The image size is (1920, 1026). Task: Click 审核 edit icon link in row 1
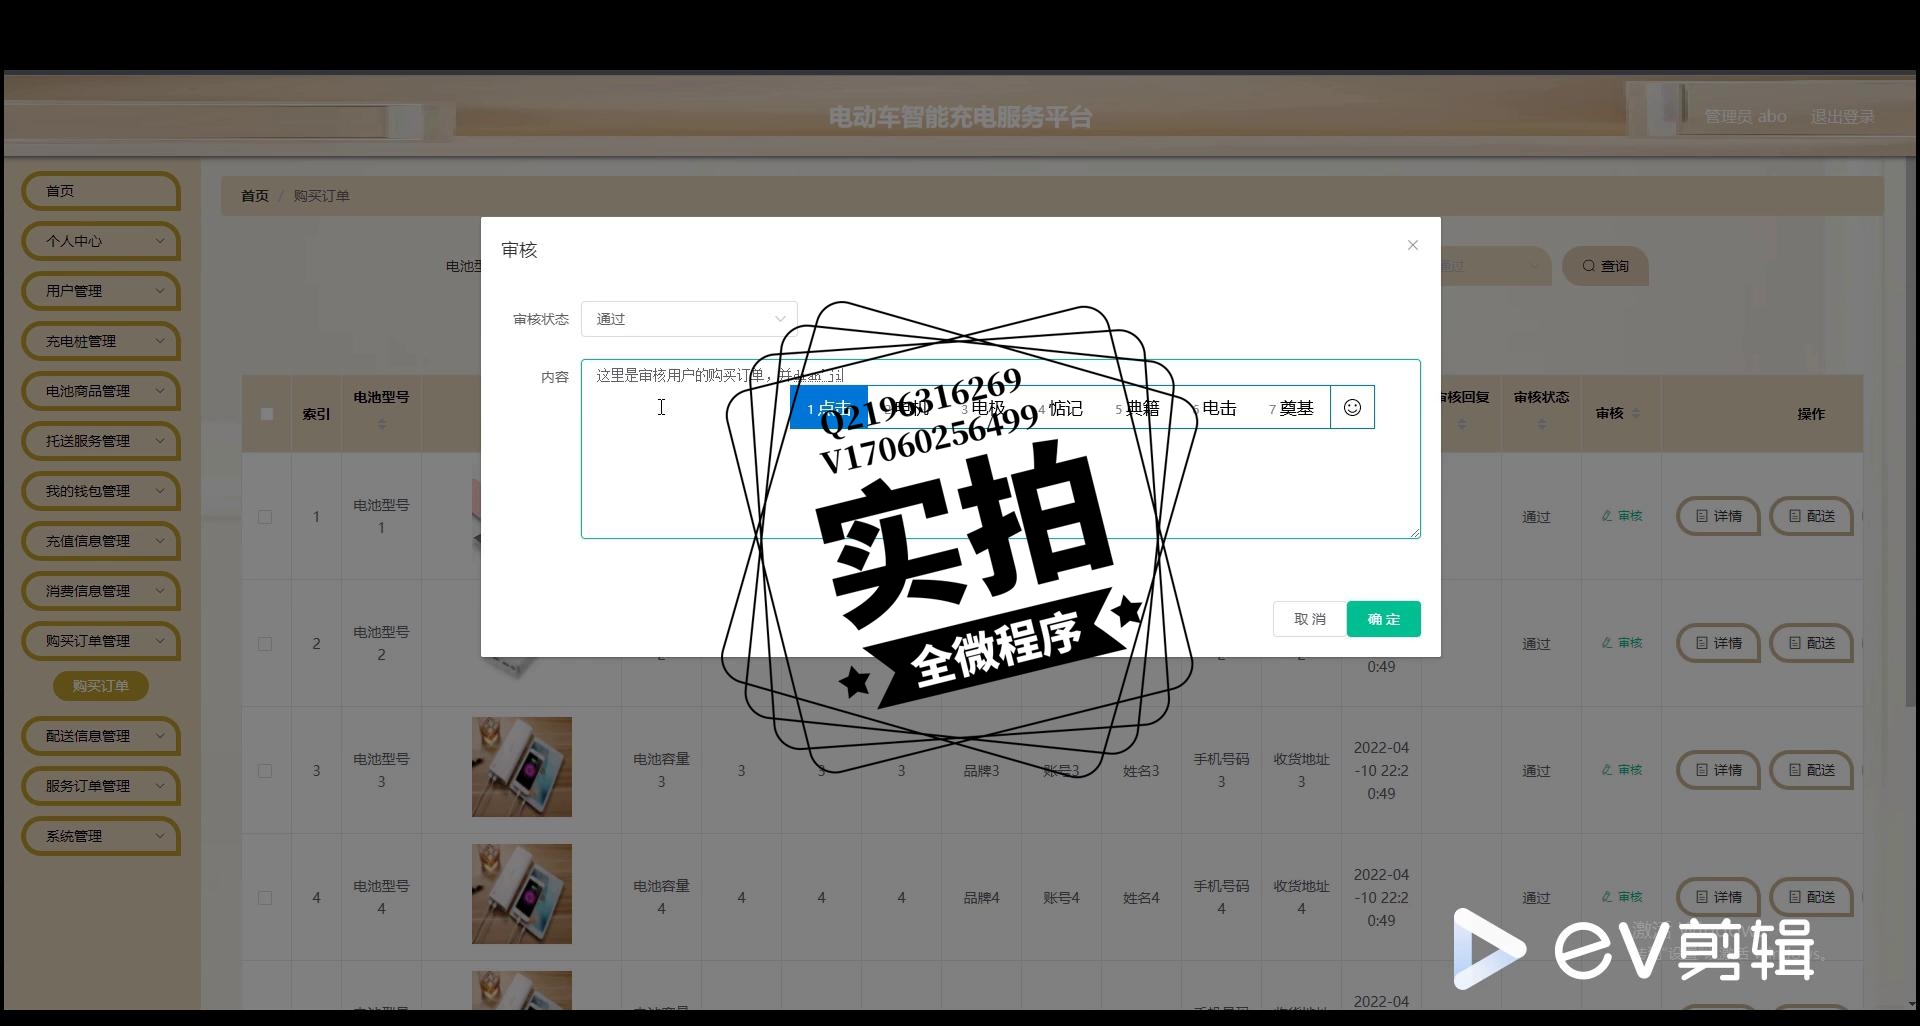pyautogui.click(x=1622, y=516)
